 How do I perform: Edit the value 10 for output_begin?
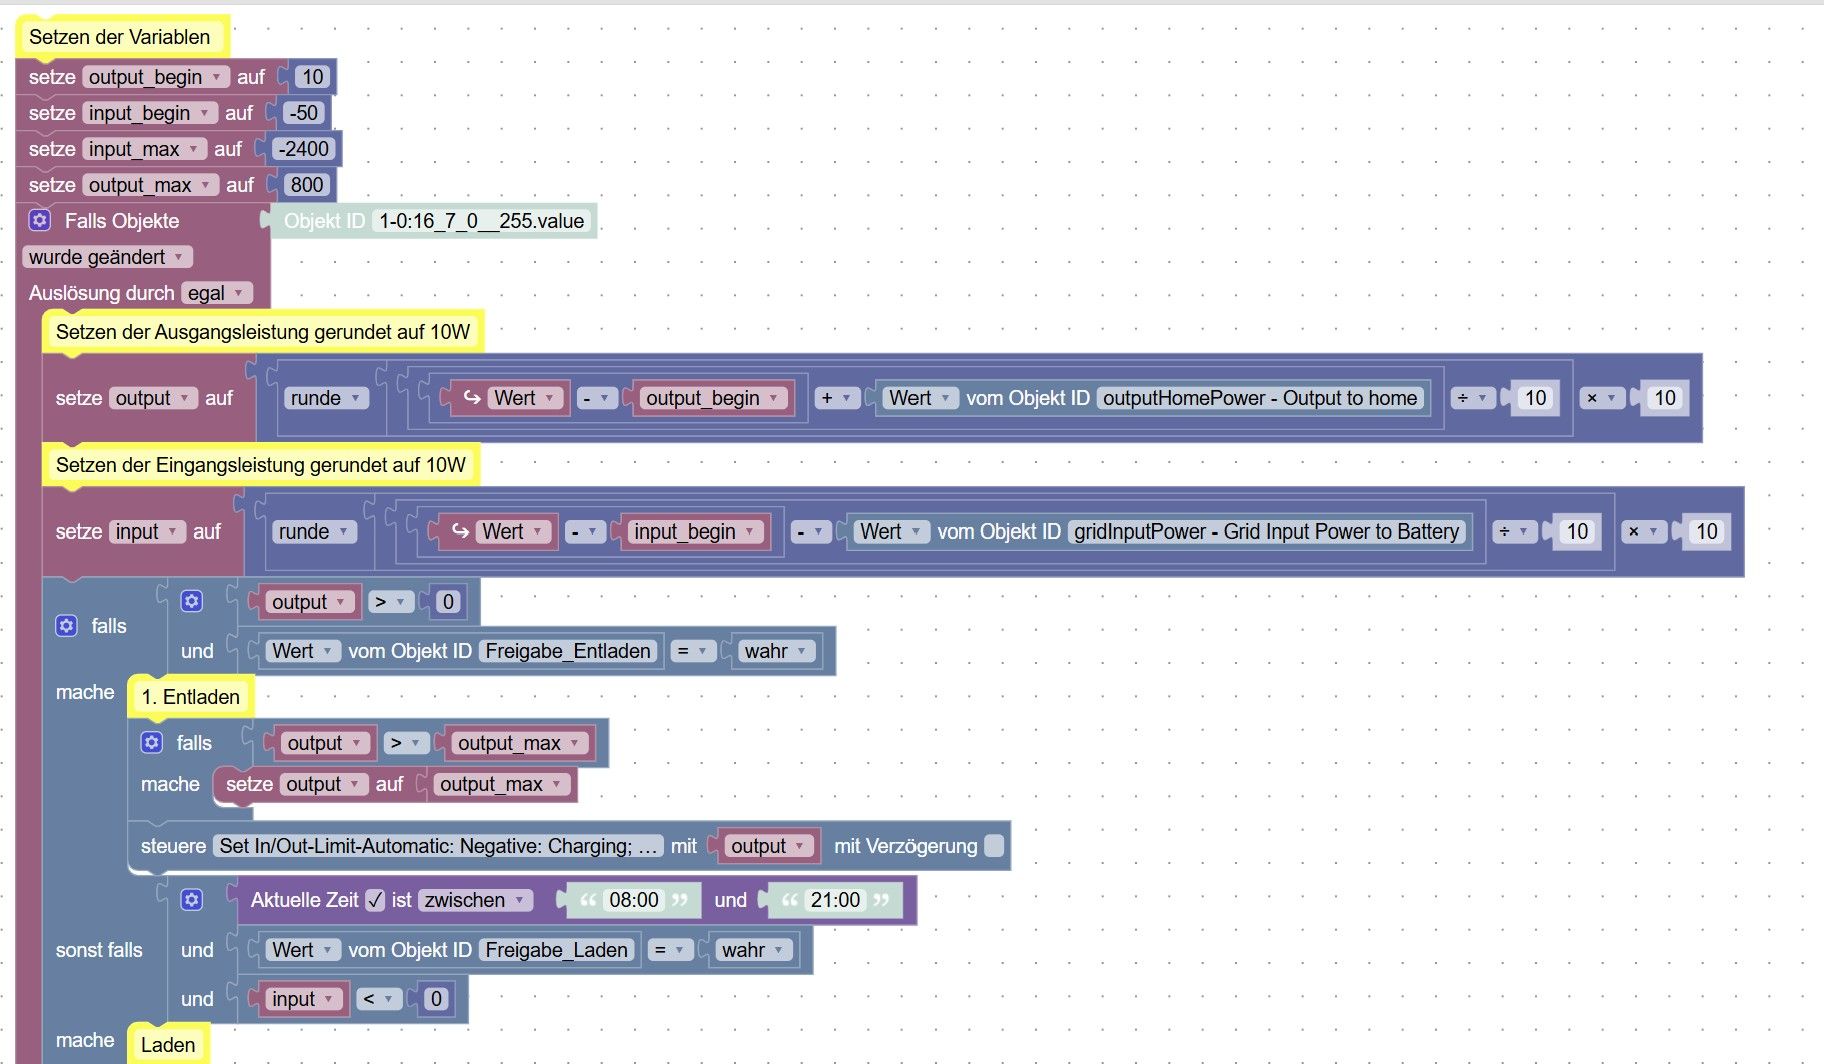[313, 77]
